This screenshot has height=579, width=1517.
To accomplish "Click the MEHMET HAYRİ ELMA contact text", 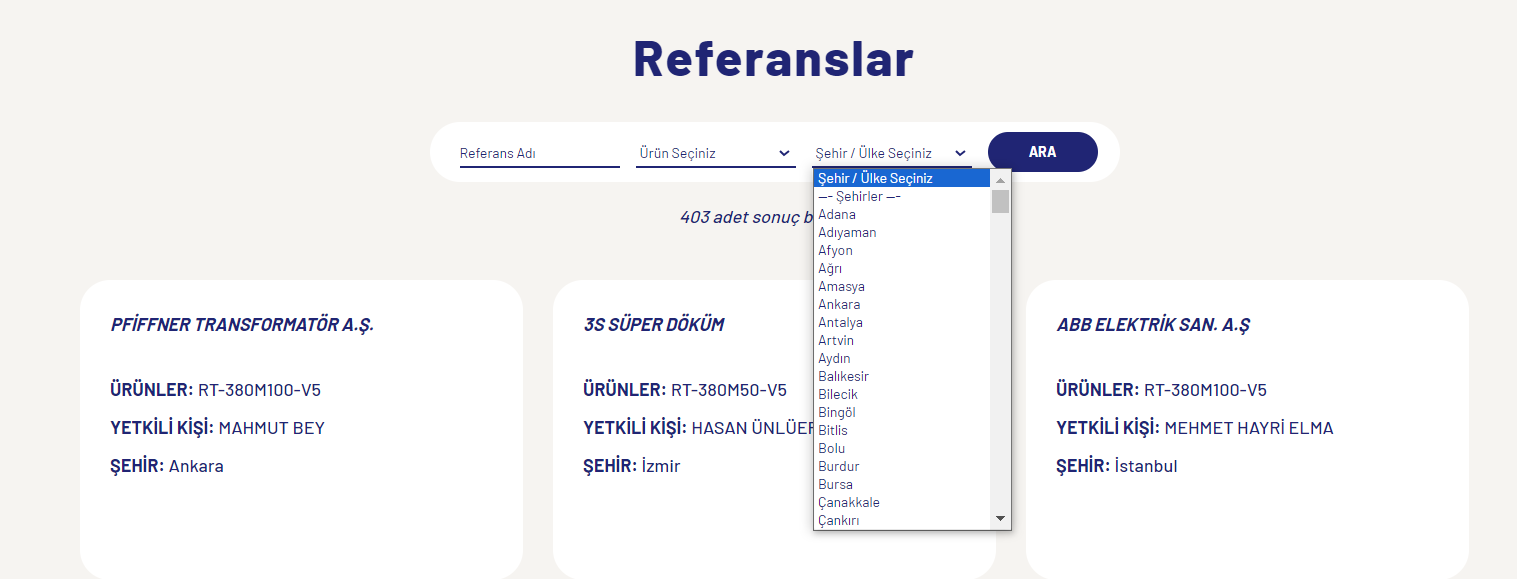I will click(1249, 428).
